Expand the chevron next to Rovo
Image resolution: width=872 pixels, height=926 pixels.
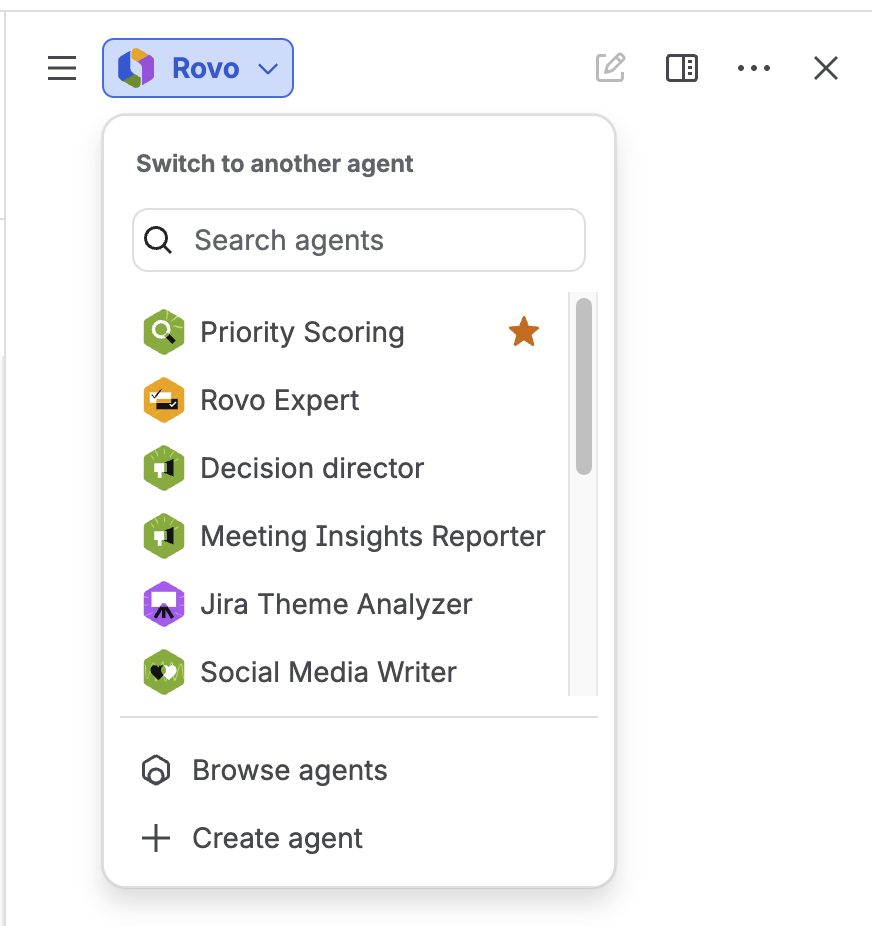coord(267,70)
